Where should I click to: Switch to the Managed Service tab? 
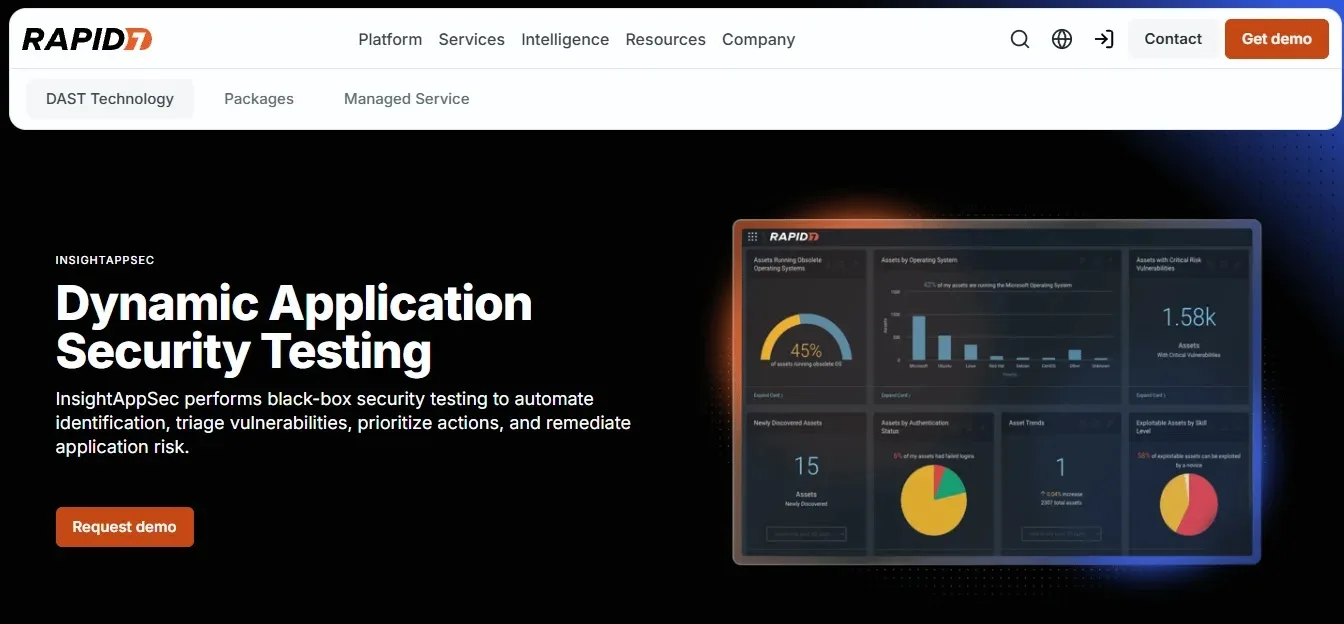[406, 99]
